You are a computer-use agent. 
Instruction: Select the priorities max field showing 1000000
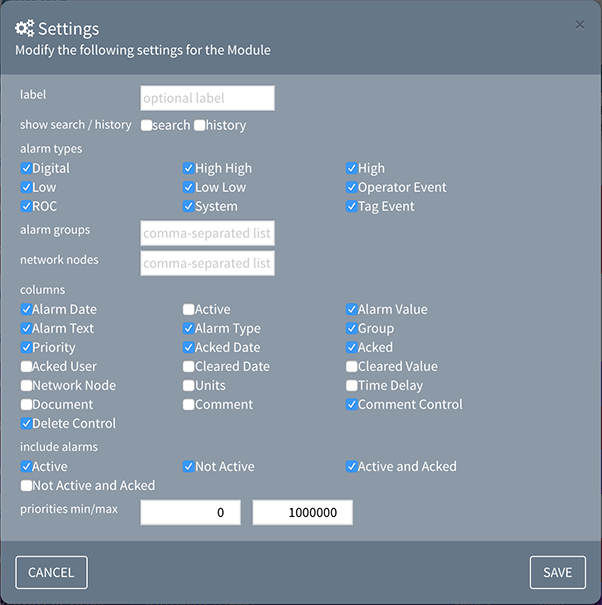[302, 513]
